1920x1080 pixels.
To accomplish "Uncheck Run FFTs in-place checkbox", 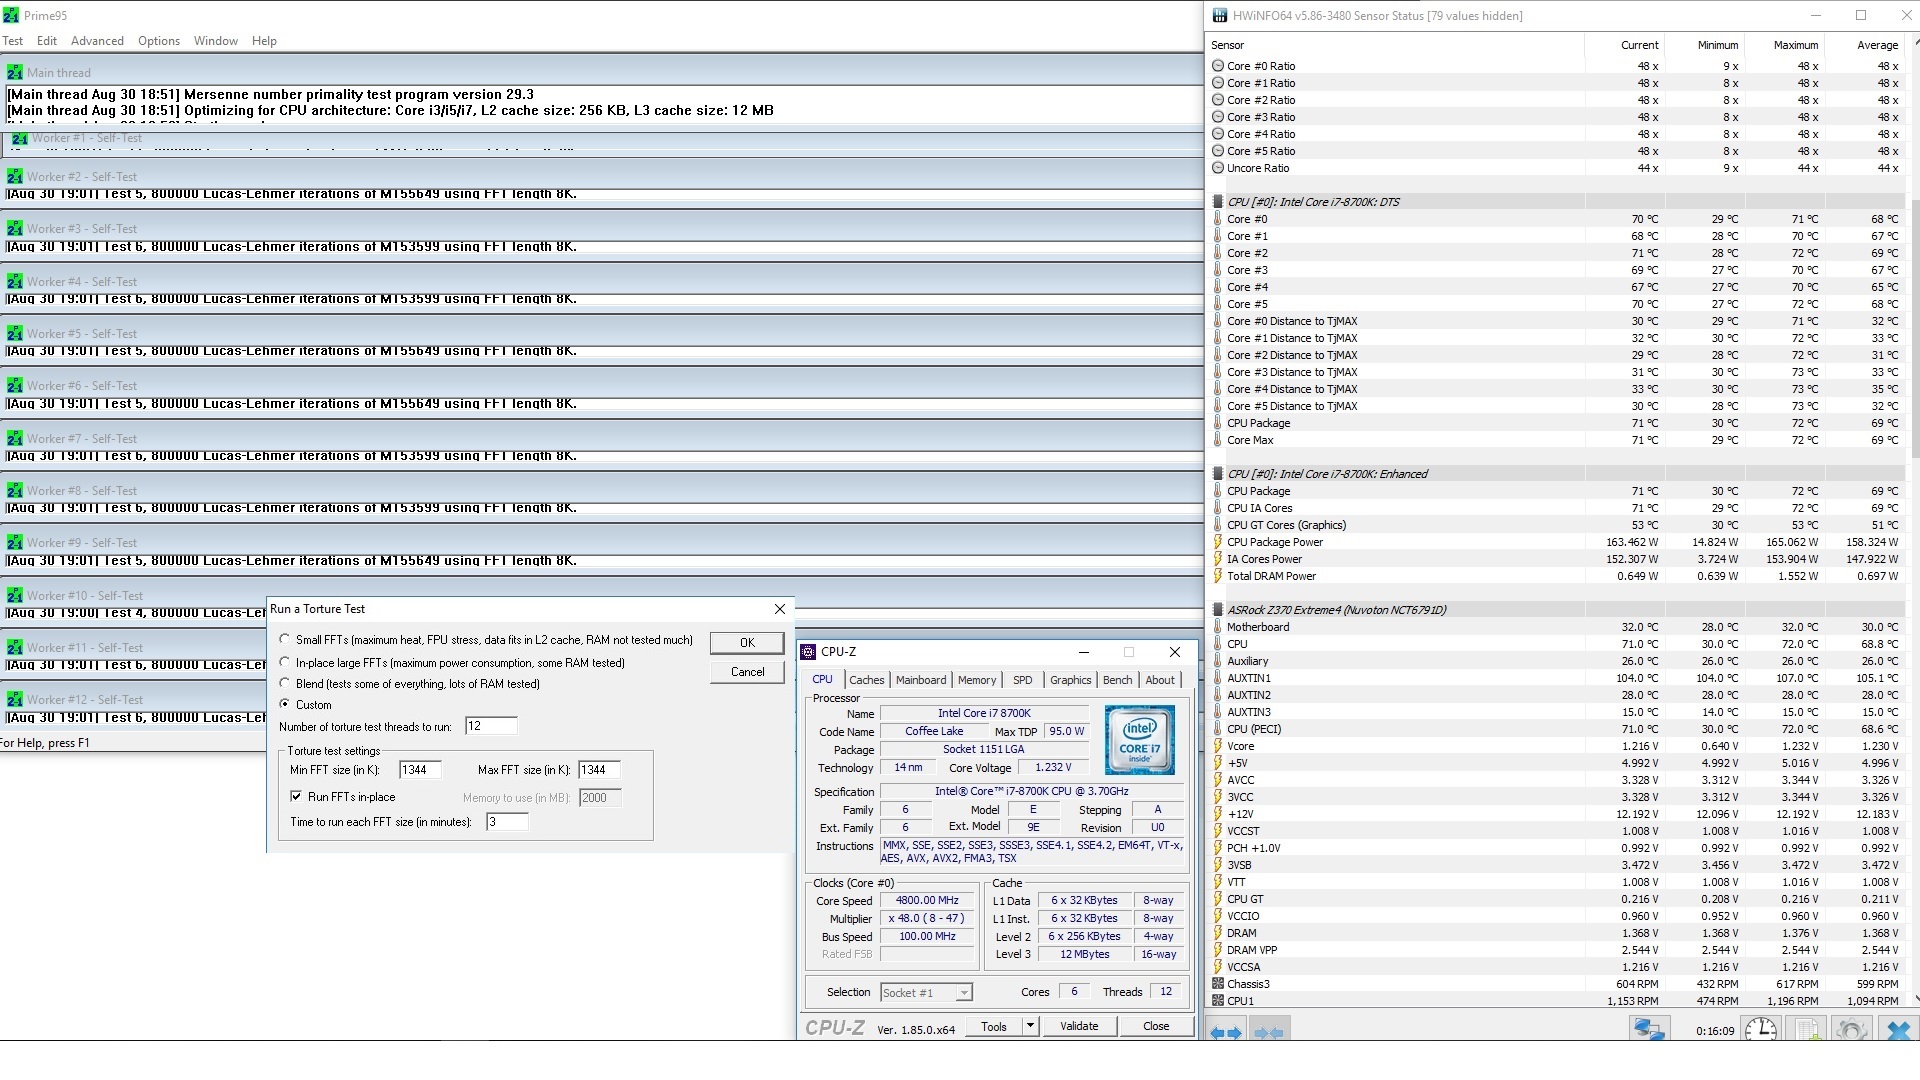I will tap(296, 796).
